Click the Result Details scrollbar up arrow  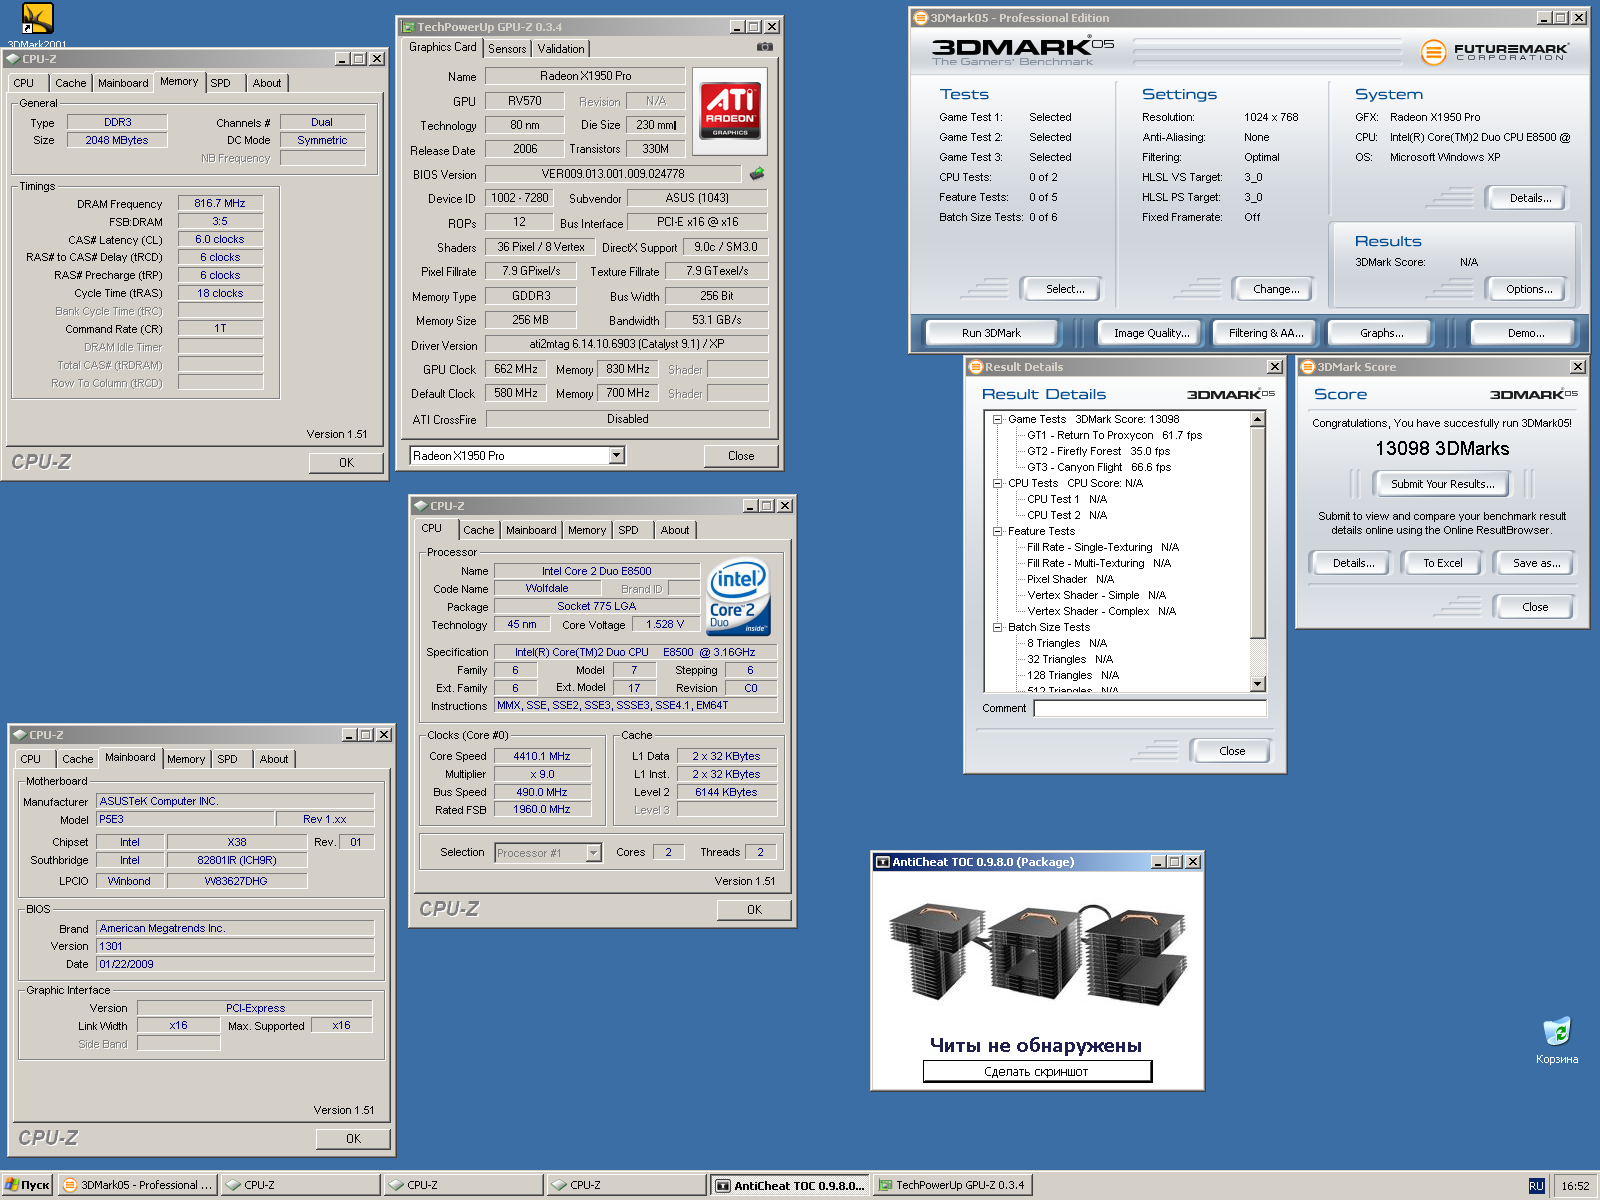(x=1258, y=420)
